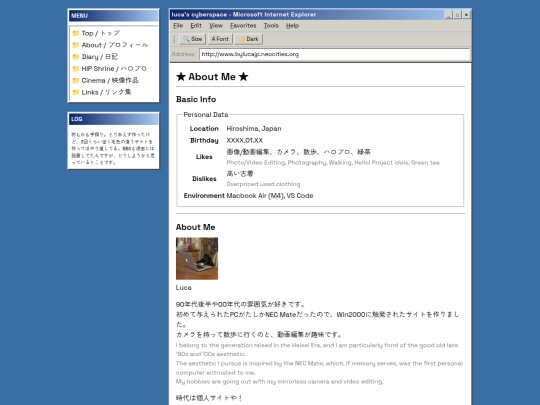Click the 'Likes' row label
The image size is (540, 405).
pos(204,157)
